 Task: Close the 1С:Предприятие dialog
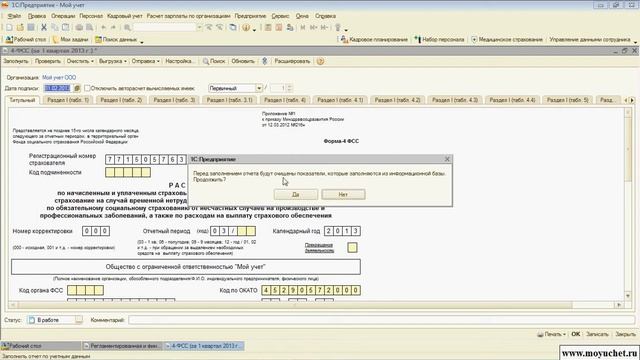[x=447, y=159]
